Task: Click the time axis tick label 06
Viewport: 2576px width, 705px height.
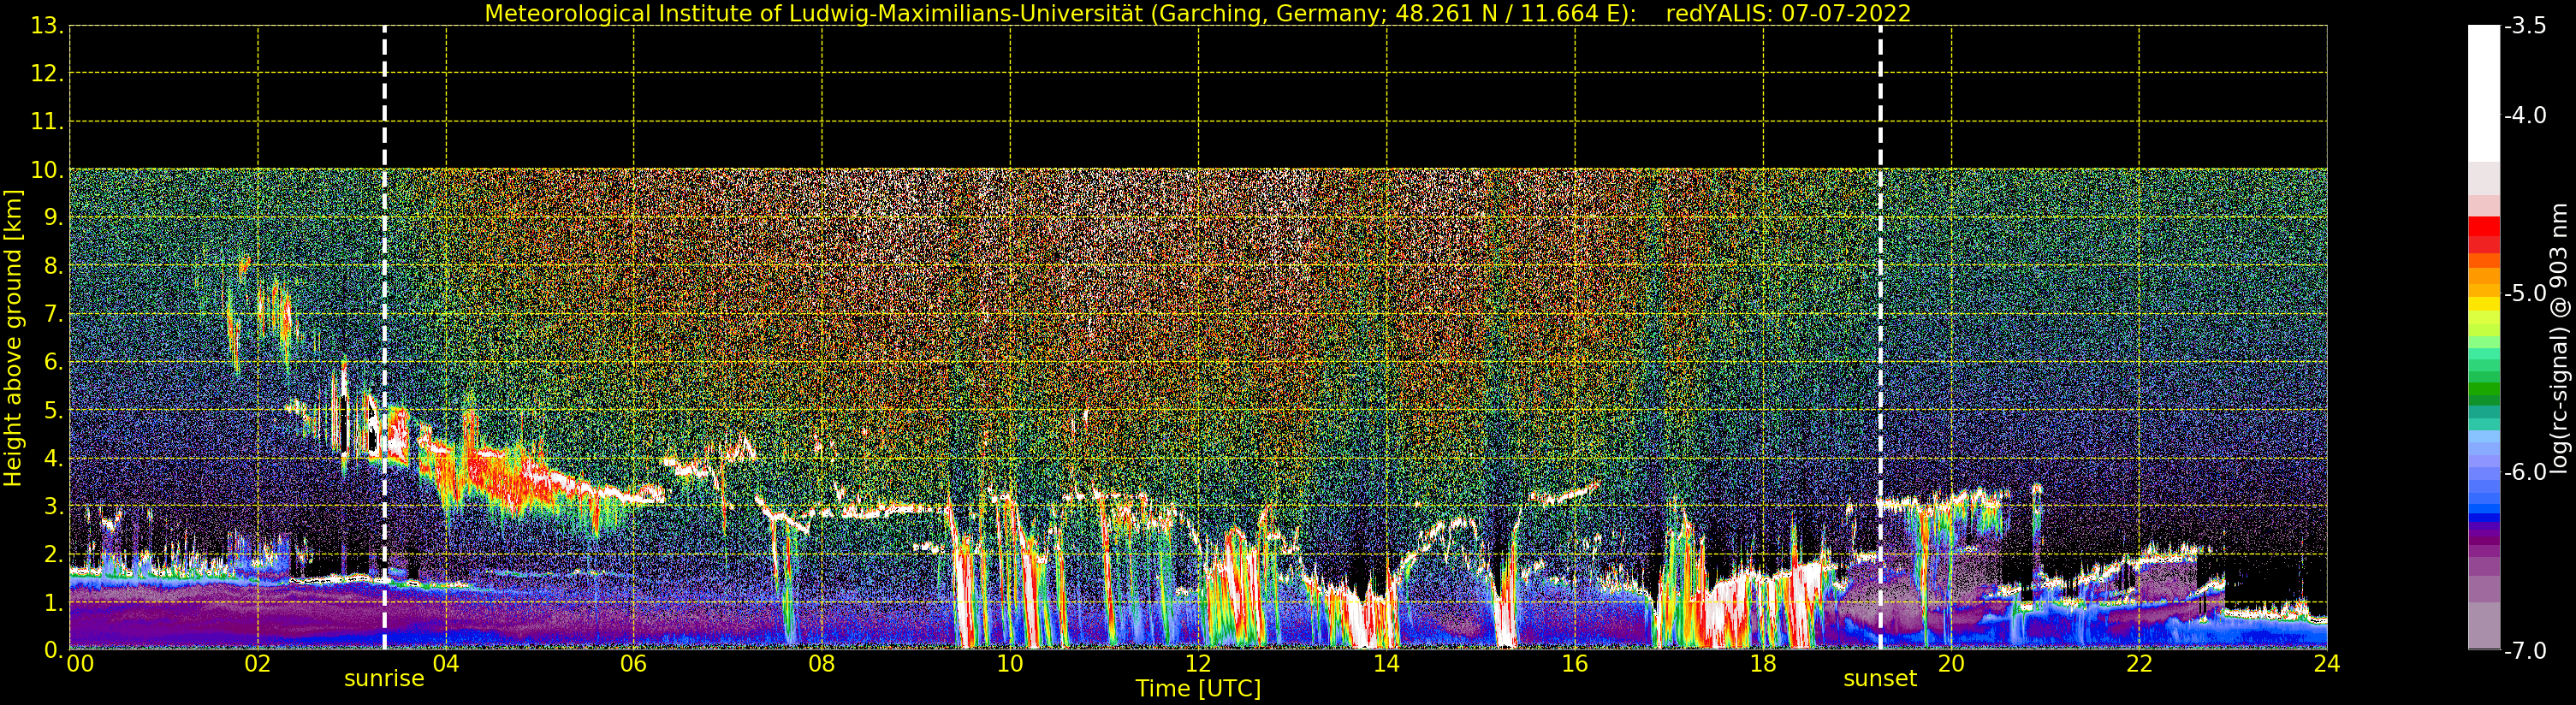Action: [x=634, y=664]
